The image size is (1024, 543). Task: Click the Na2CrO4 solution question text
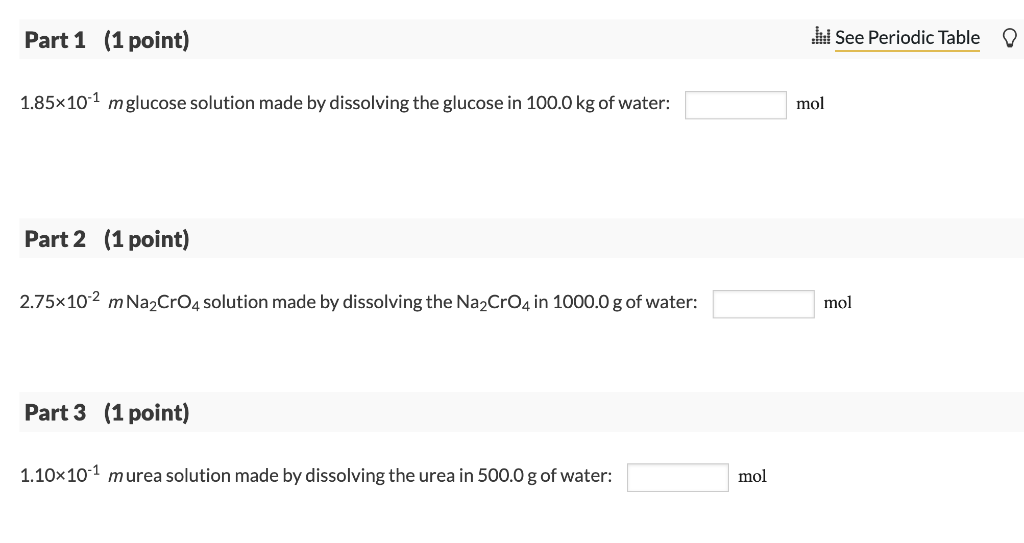pos(420,302)
